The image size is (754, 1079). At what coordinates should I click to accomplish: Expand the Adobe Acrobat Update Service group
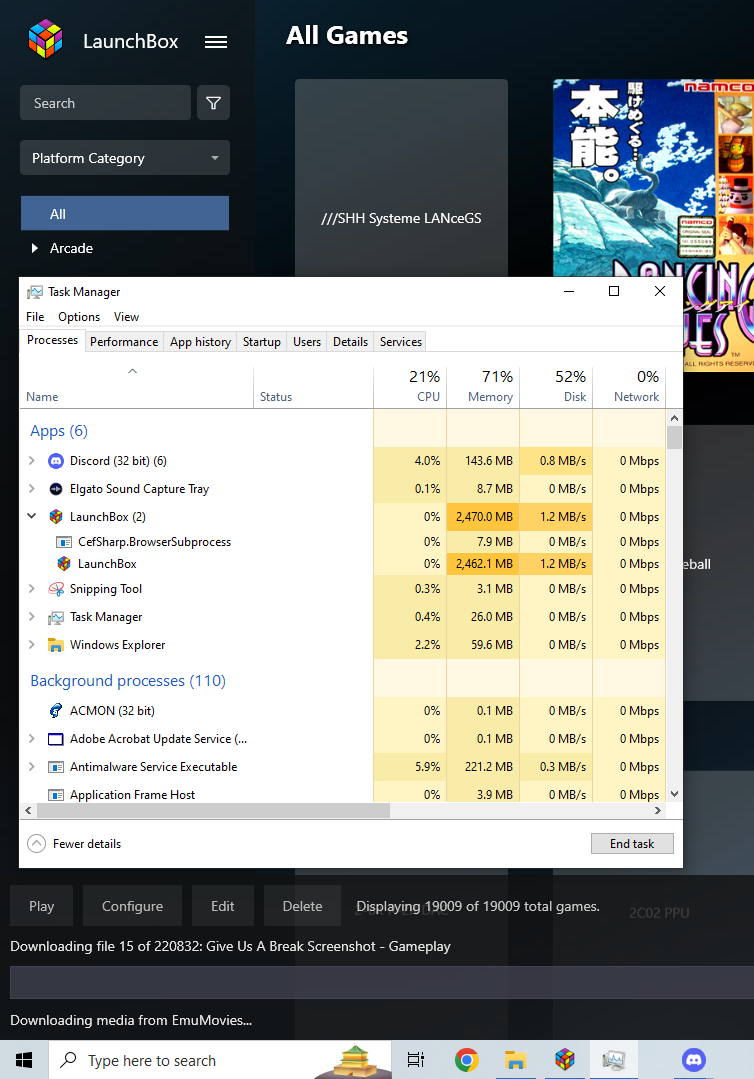click(32, 738)
